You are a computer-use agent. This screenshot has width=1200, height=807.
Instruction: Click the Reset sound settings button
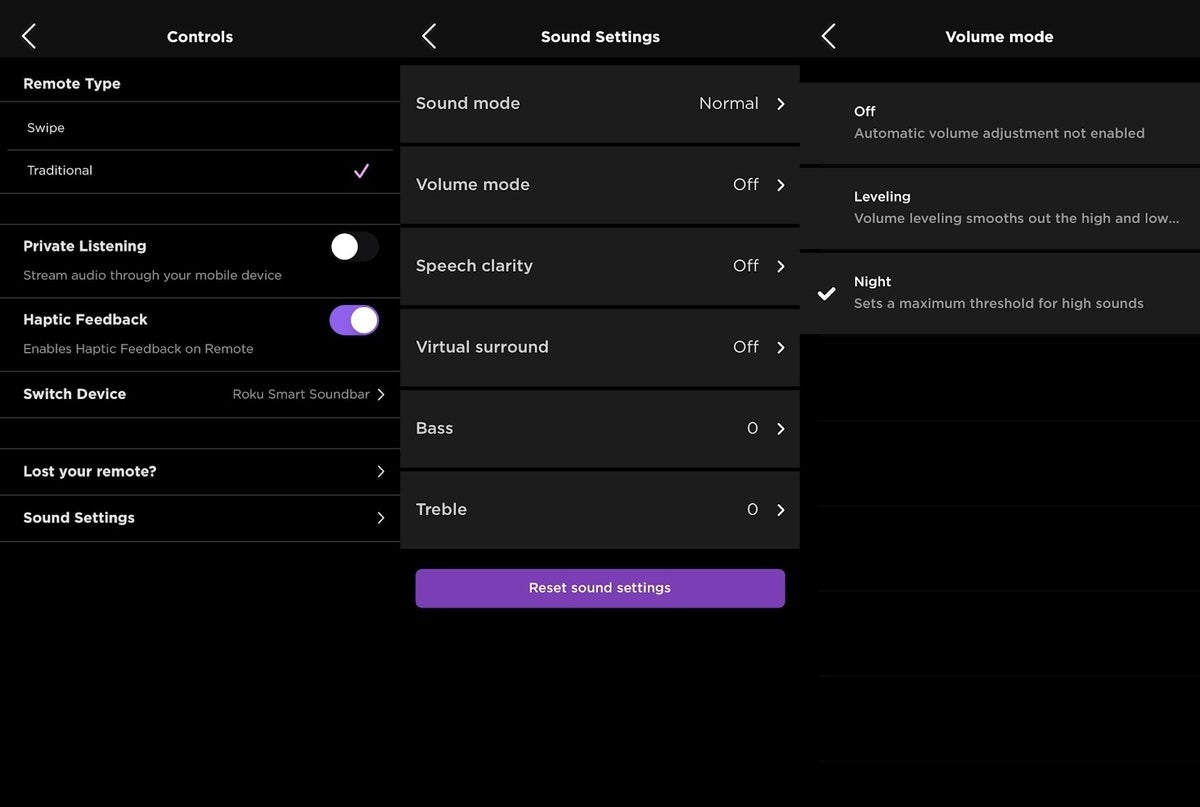[x=600, y=588]
